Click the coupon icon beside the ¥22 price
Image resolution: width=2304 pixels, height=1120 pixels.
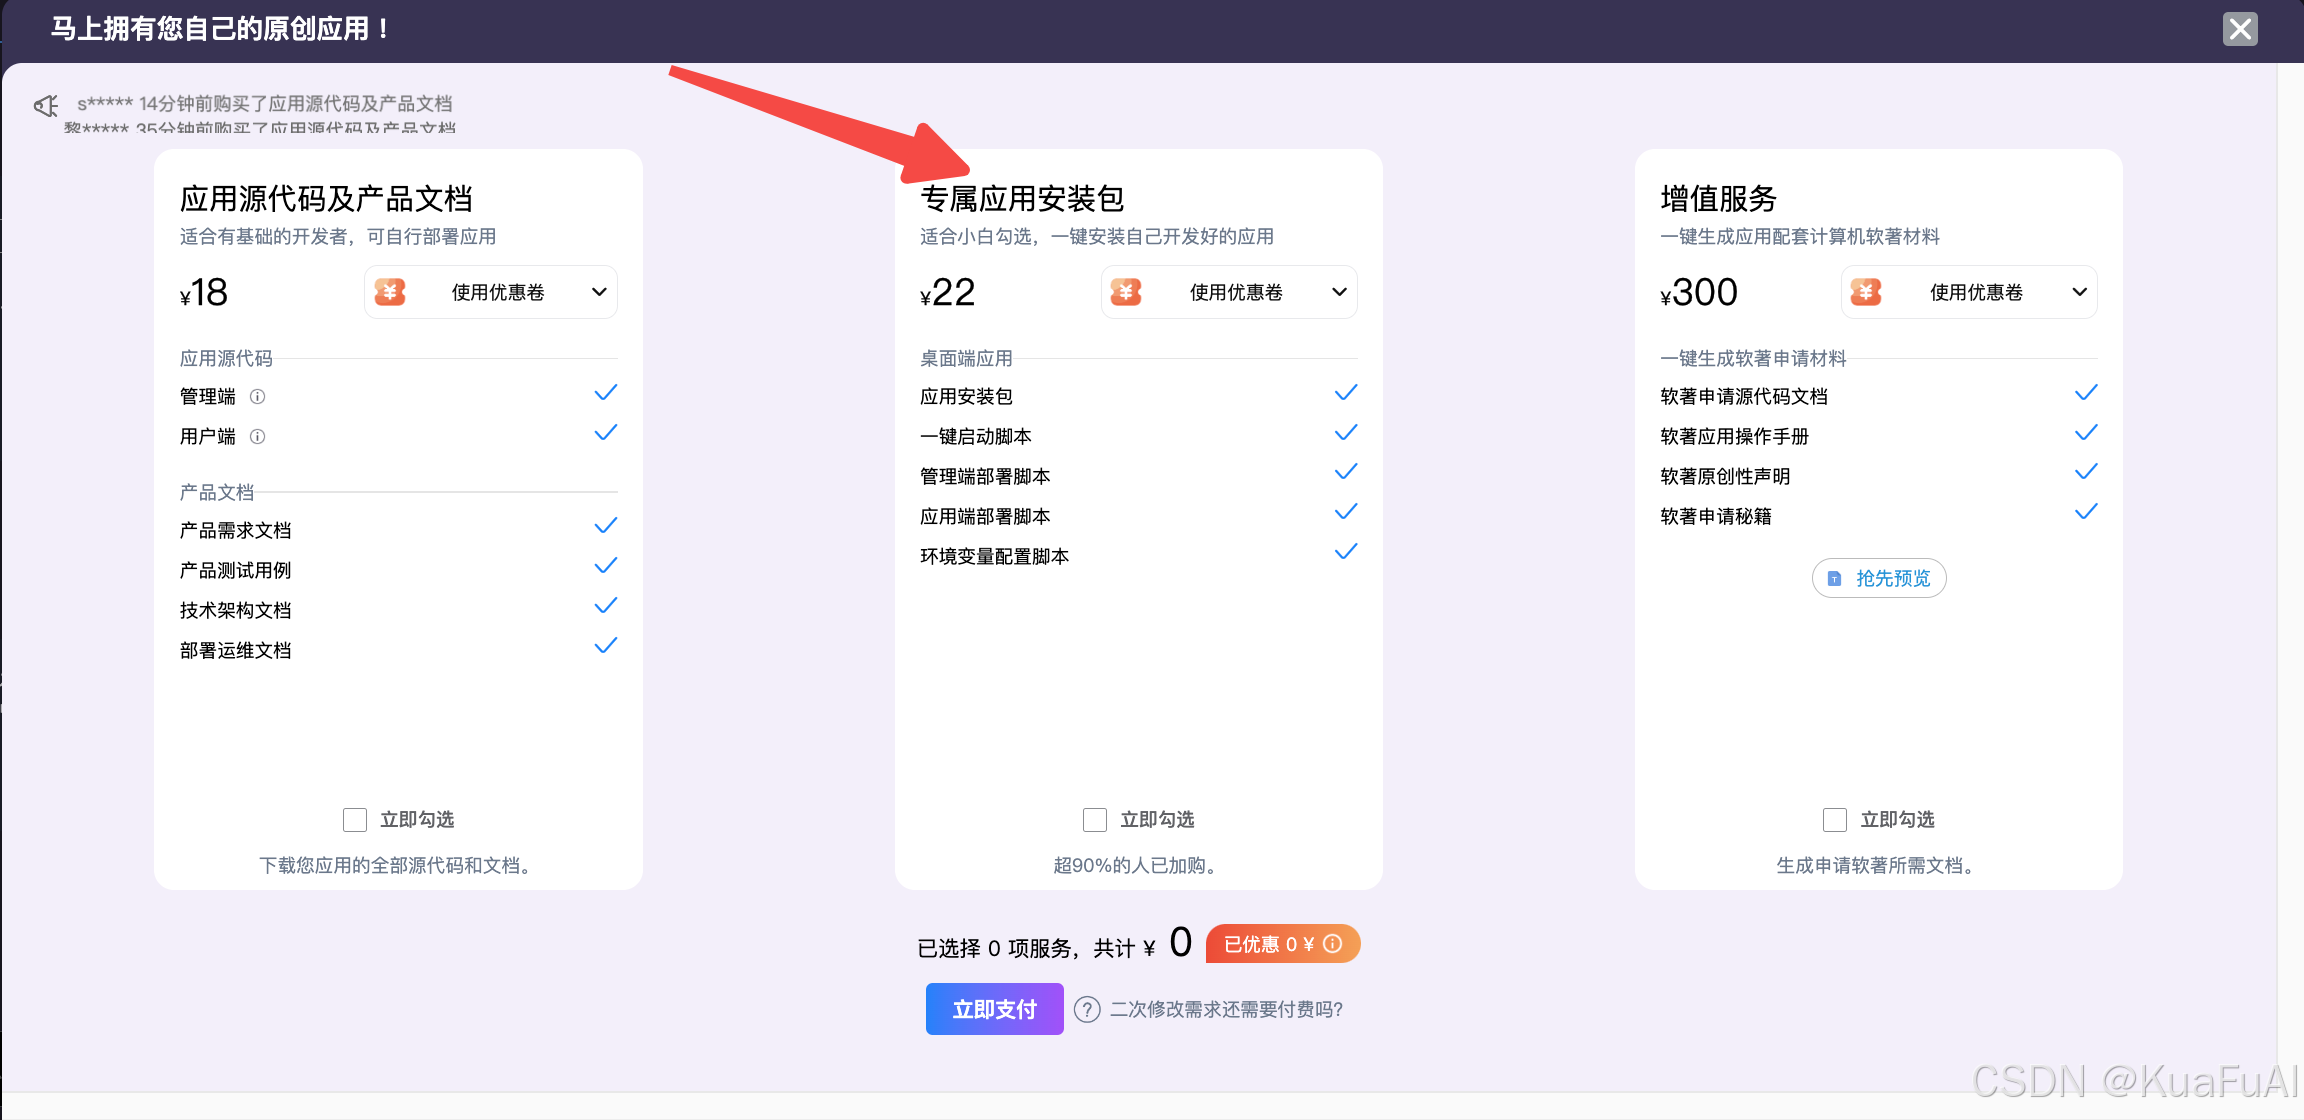(x=1126, y=292)
